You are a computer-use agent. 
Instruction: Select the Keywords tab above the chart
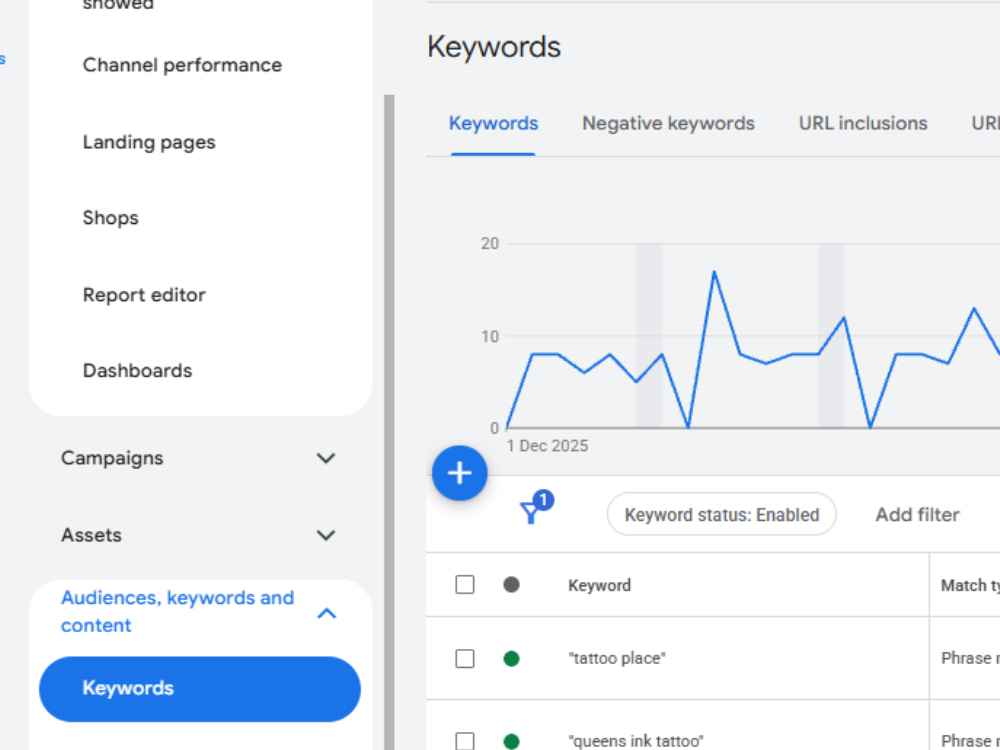494,123
